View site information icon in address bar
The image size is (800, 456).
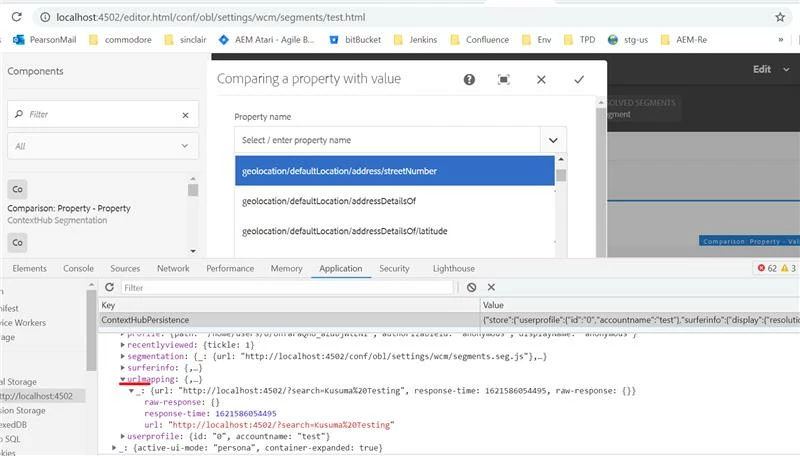pos(45,17)
